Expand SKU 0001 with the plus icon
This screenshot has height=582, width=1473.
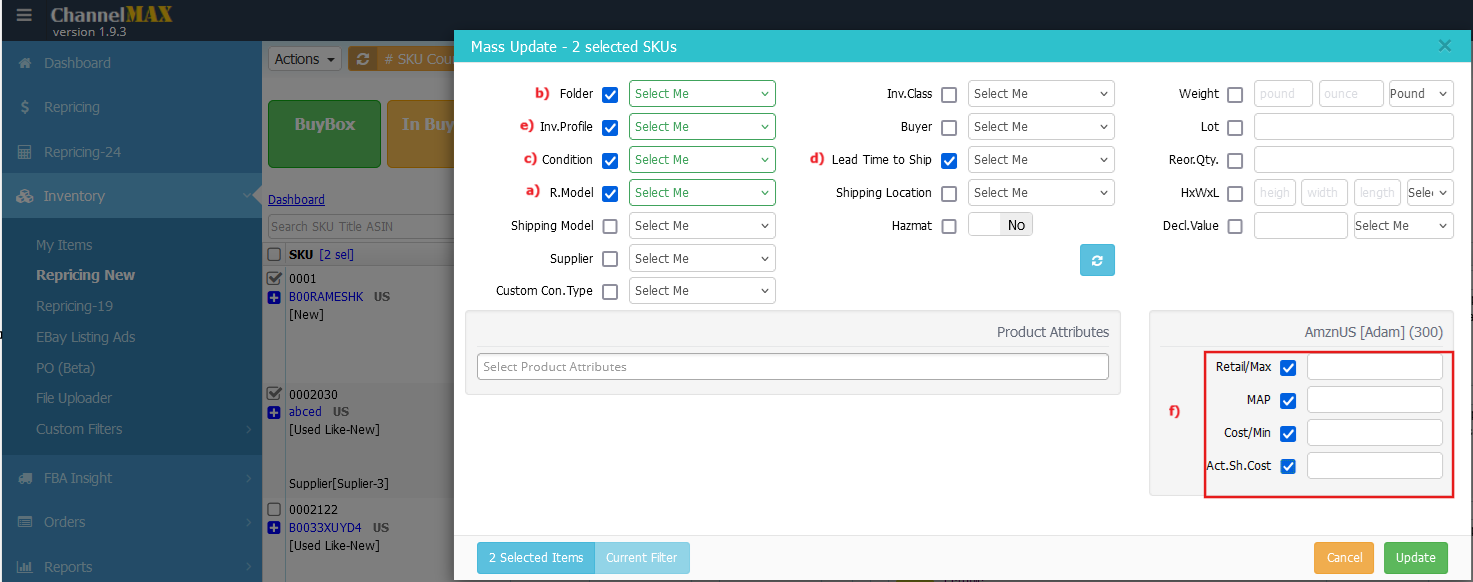coord(274,297)
